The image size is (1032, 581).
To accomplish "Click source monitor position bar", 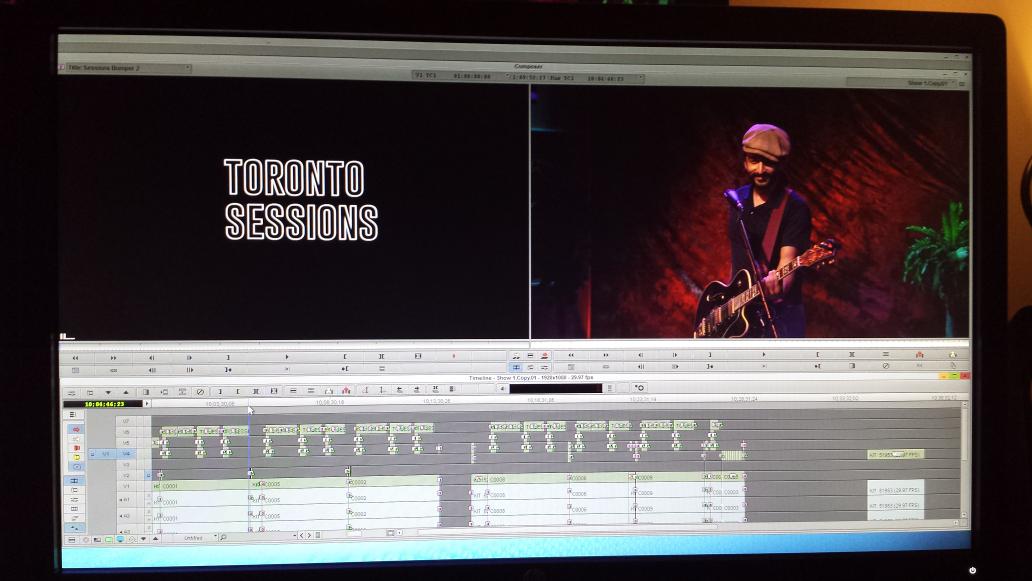I will [x=294, y=343].
